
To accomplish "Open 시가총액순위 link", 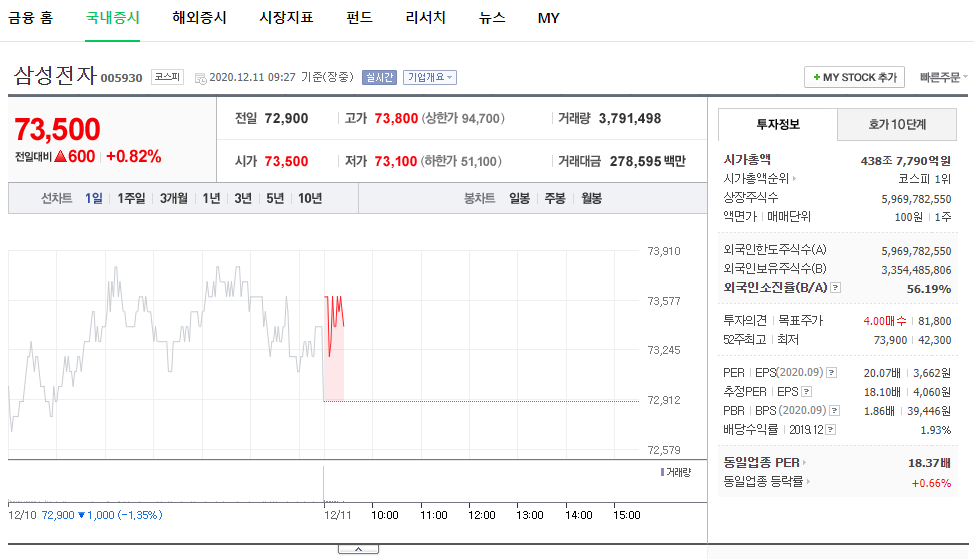I will pyautogui.click(x=759, y=178).
